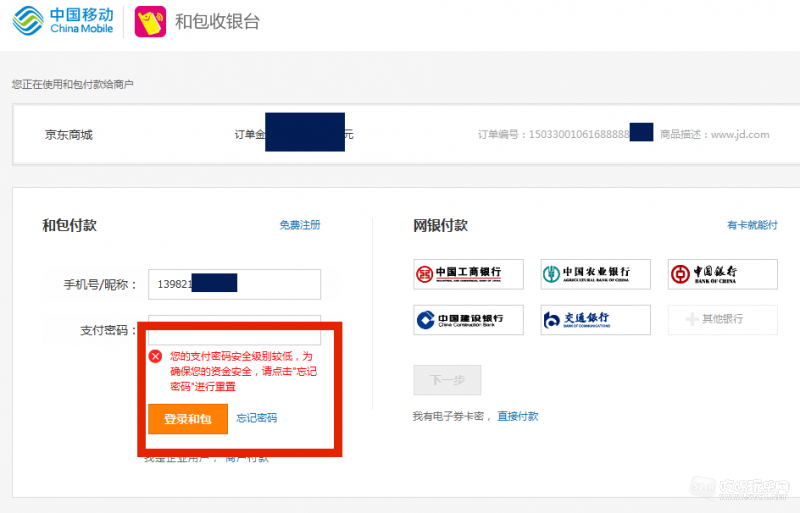Select 中国农业银行 bank option
The height and width of the screenshot is (513, 800).
595,274
